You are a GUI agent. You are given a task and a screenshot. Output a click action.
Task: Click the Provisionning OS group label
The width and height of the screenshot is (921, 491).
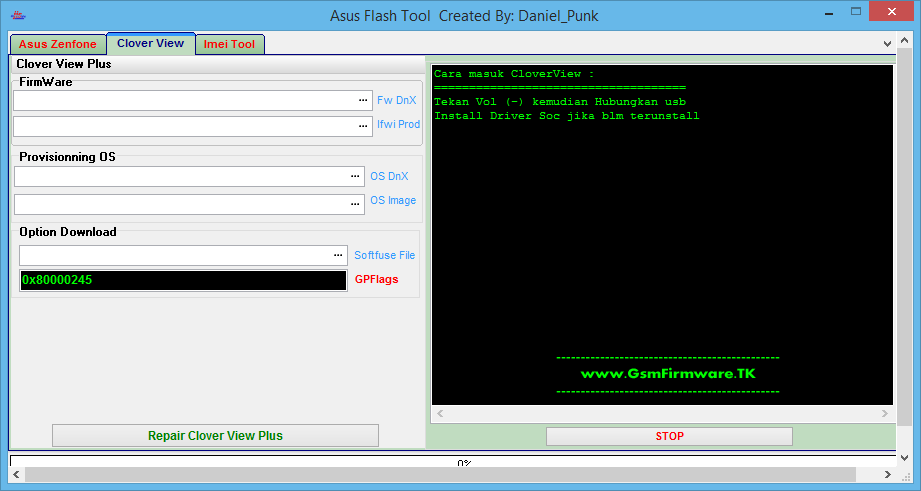(68, 157)
